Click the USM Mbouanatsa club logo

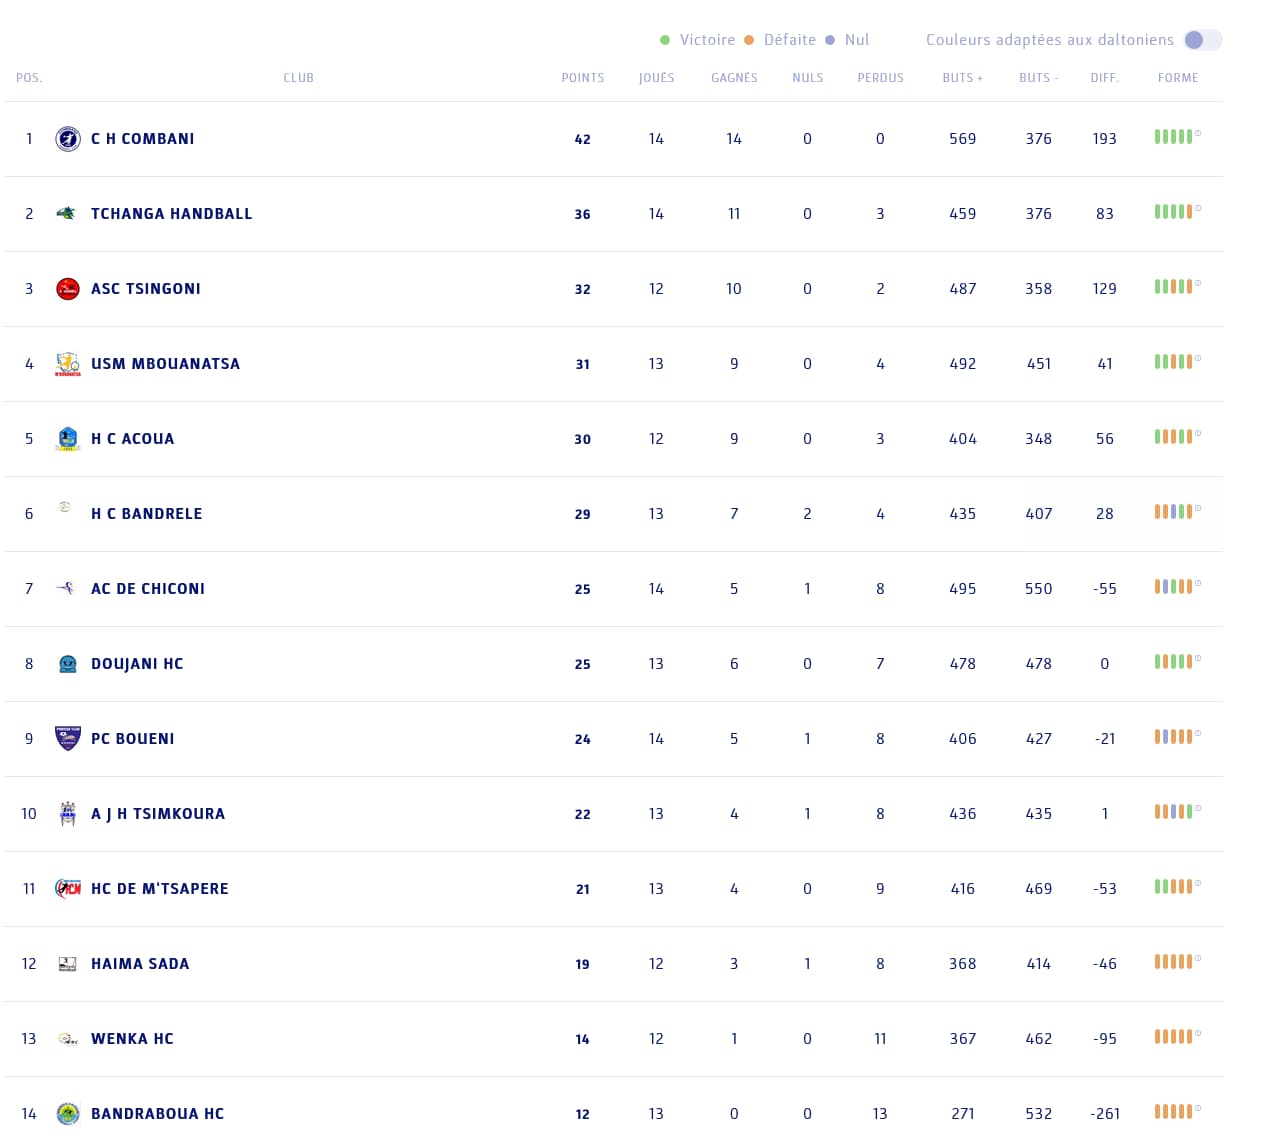[68, 364]
